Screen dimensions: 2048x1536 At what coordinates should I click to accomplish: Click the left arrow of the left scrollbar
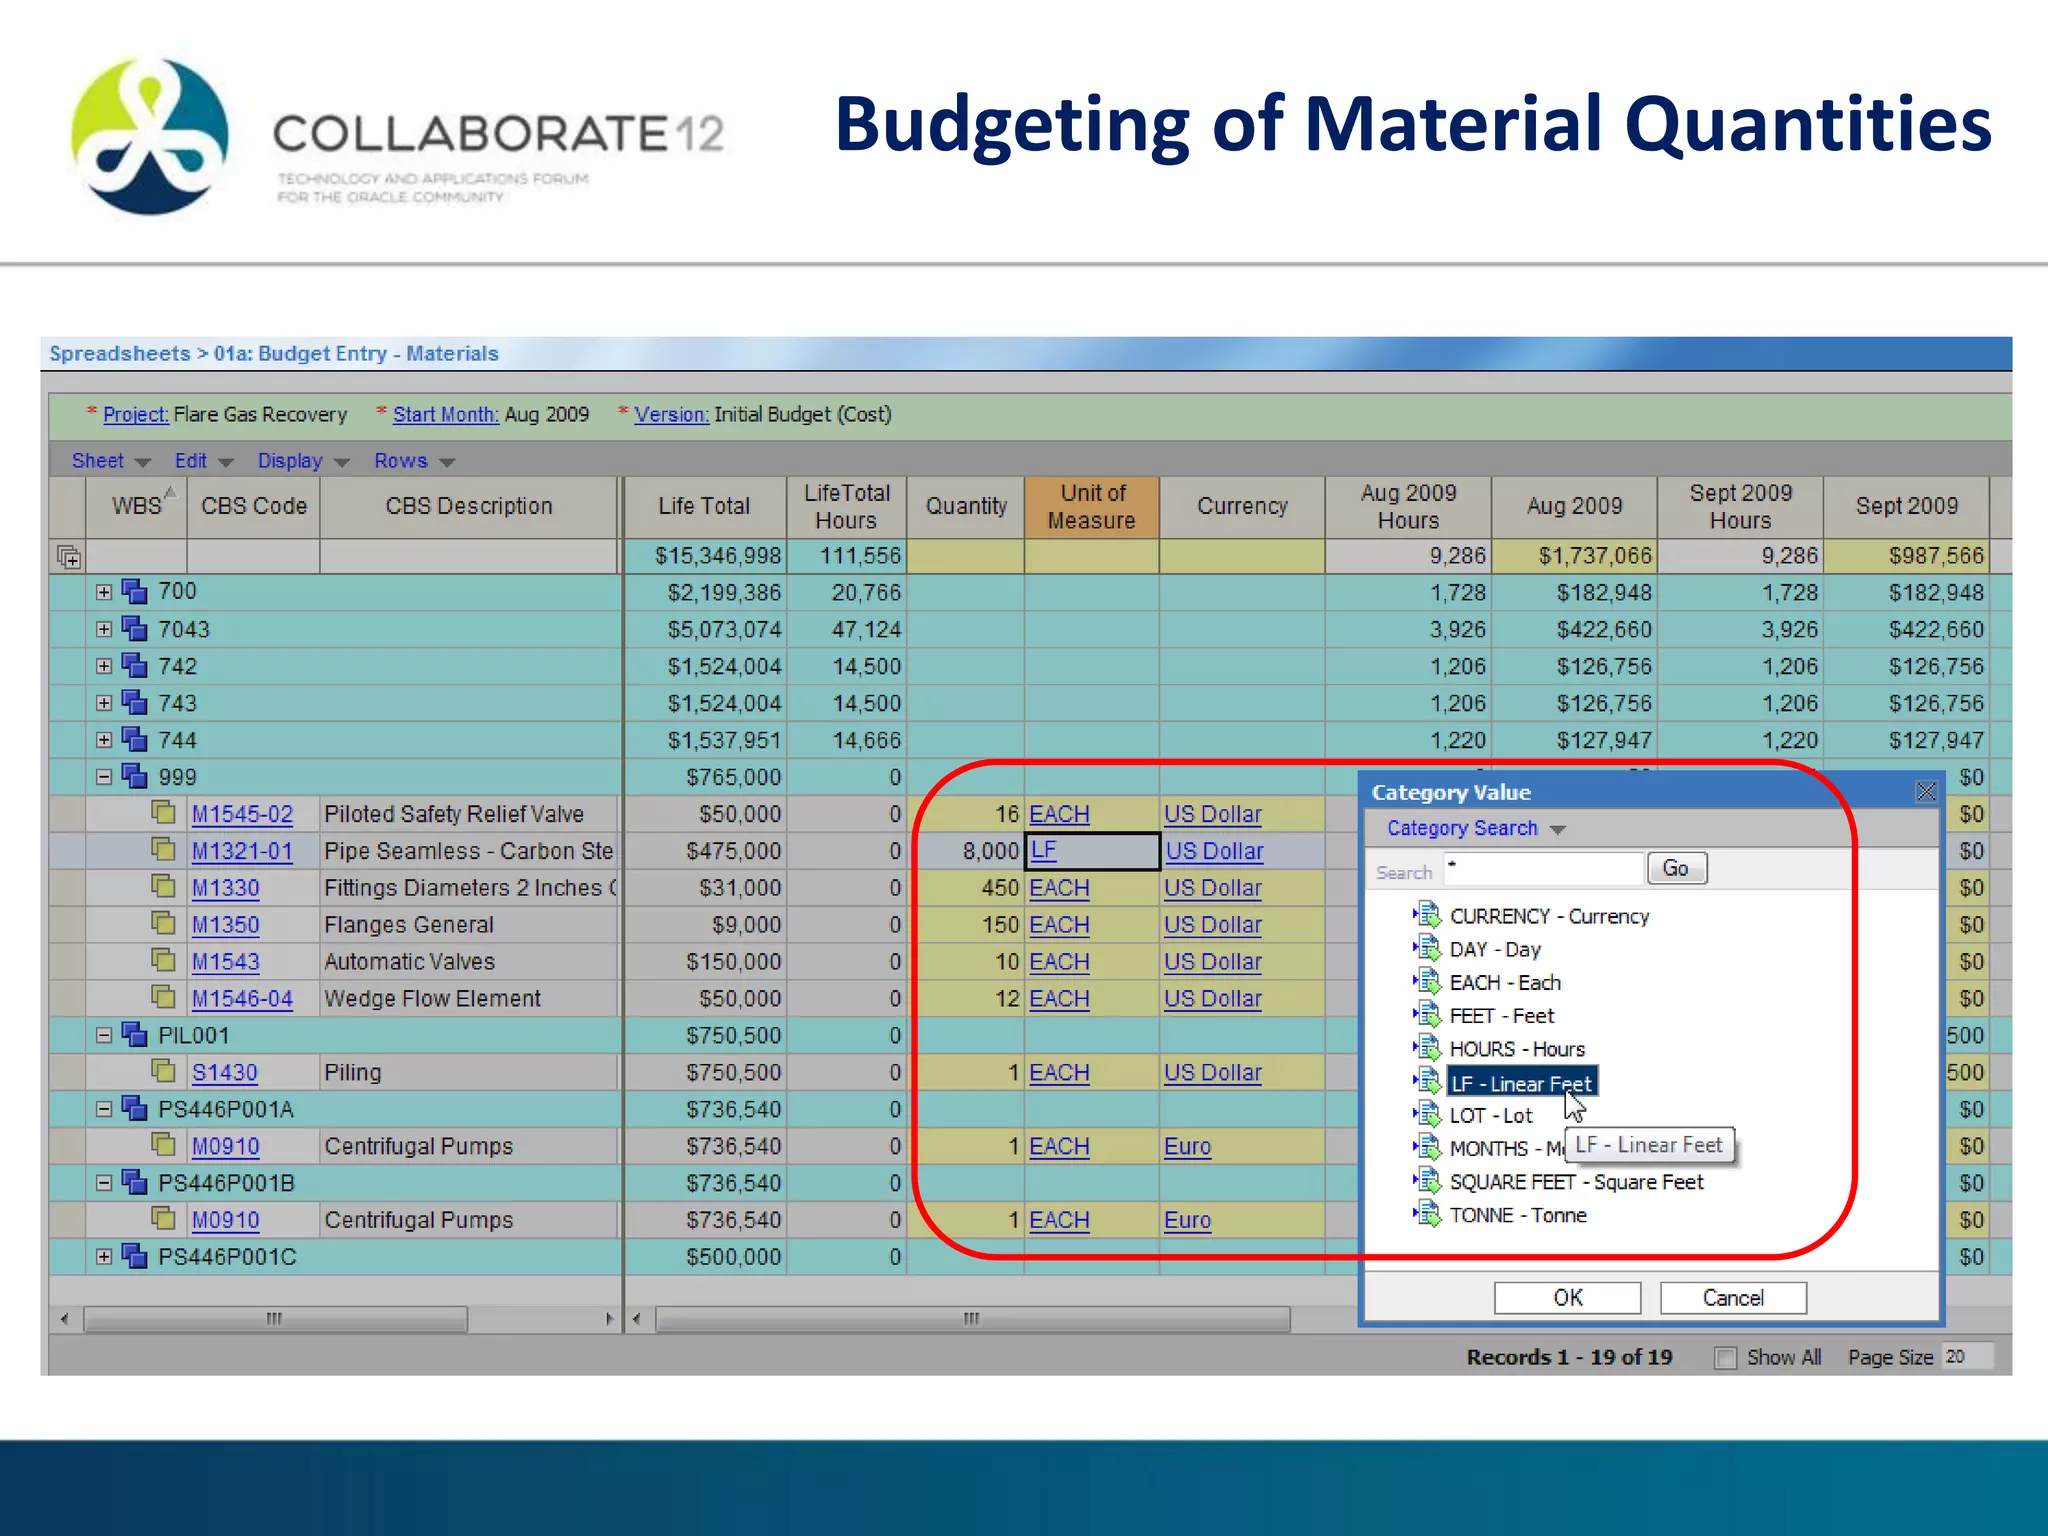[64, 1319]
